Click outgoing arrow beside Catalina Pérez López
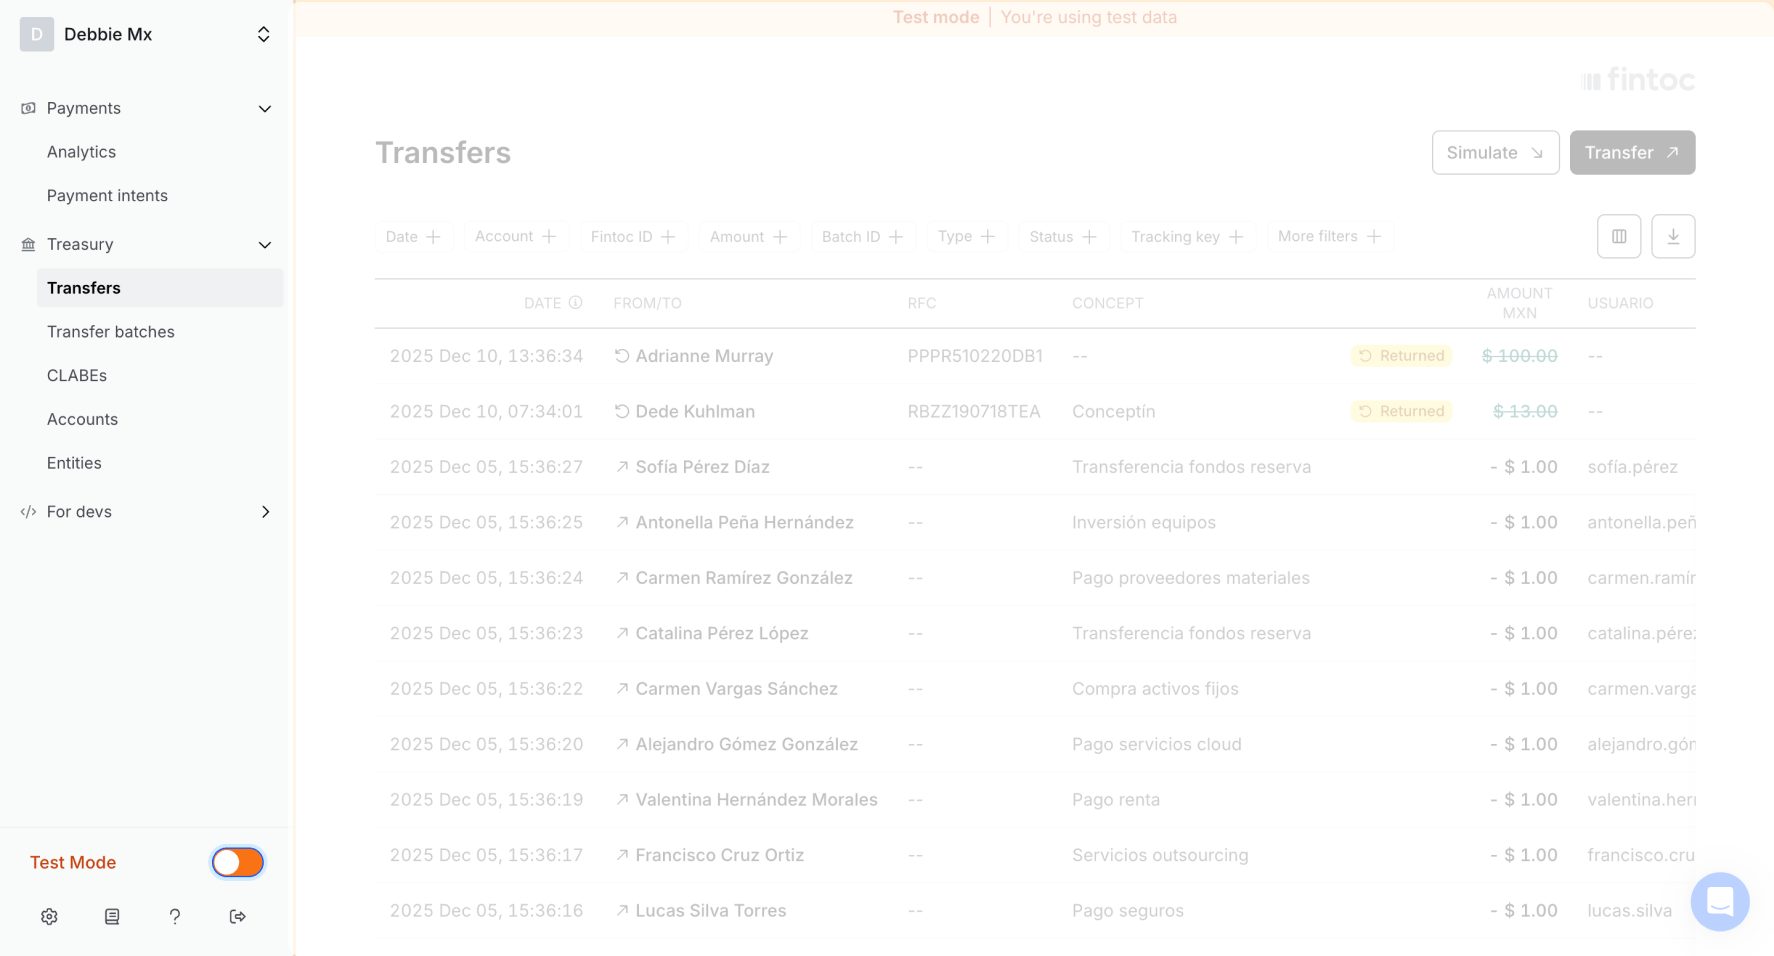This screenshot has height=956, width=1774. 622,633
